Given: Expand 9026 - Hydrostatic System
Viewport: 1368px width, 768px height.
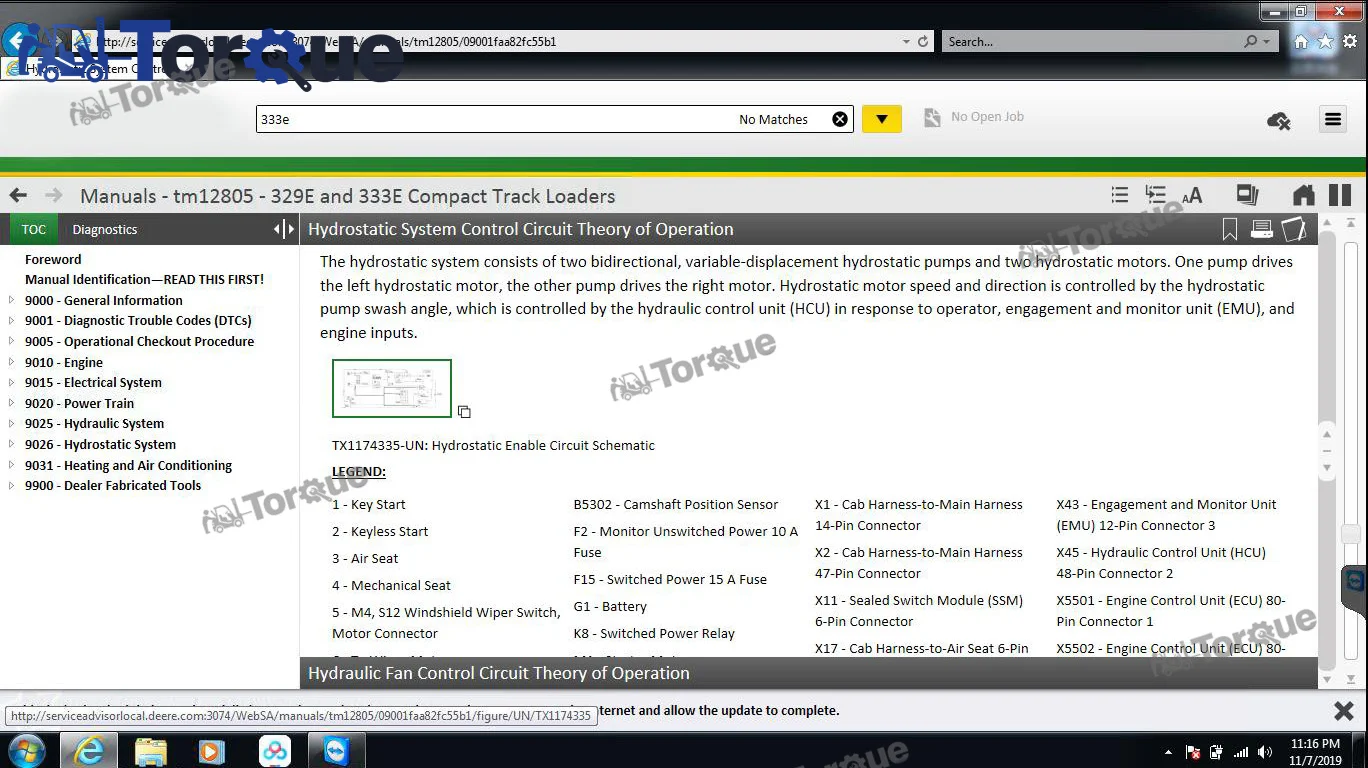Looking at the screenshot, I should pos(11,444).
